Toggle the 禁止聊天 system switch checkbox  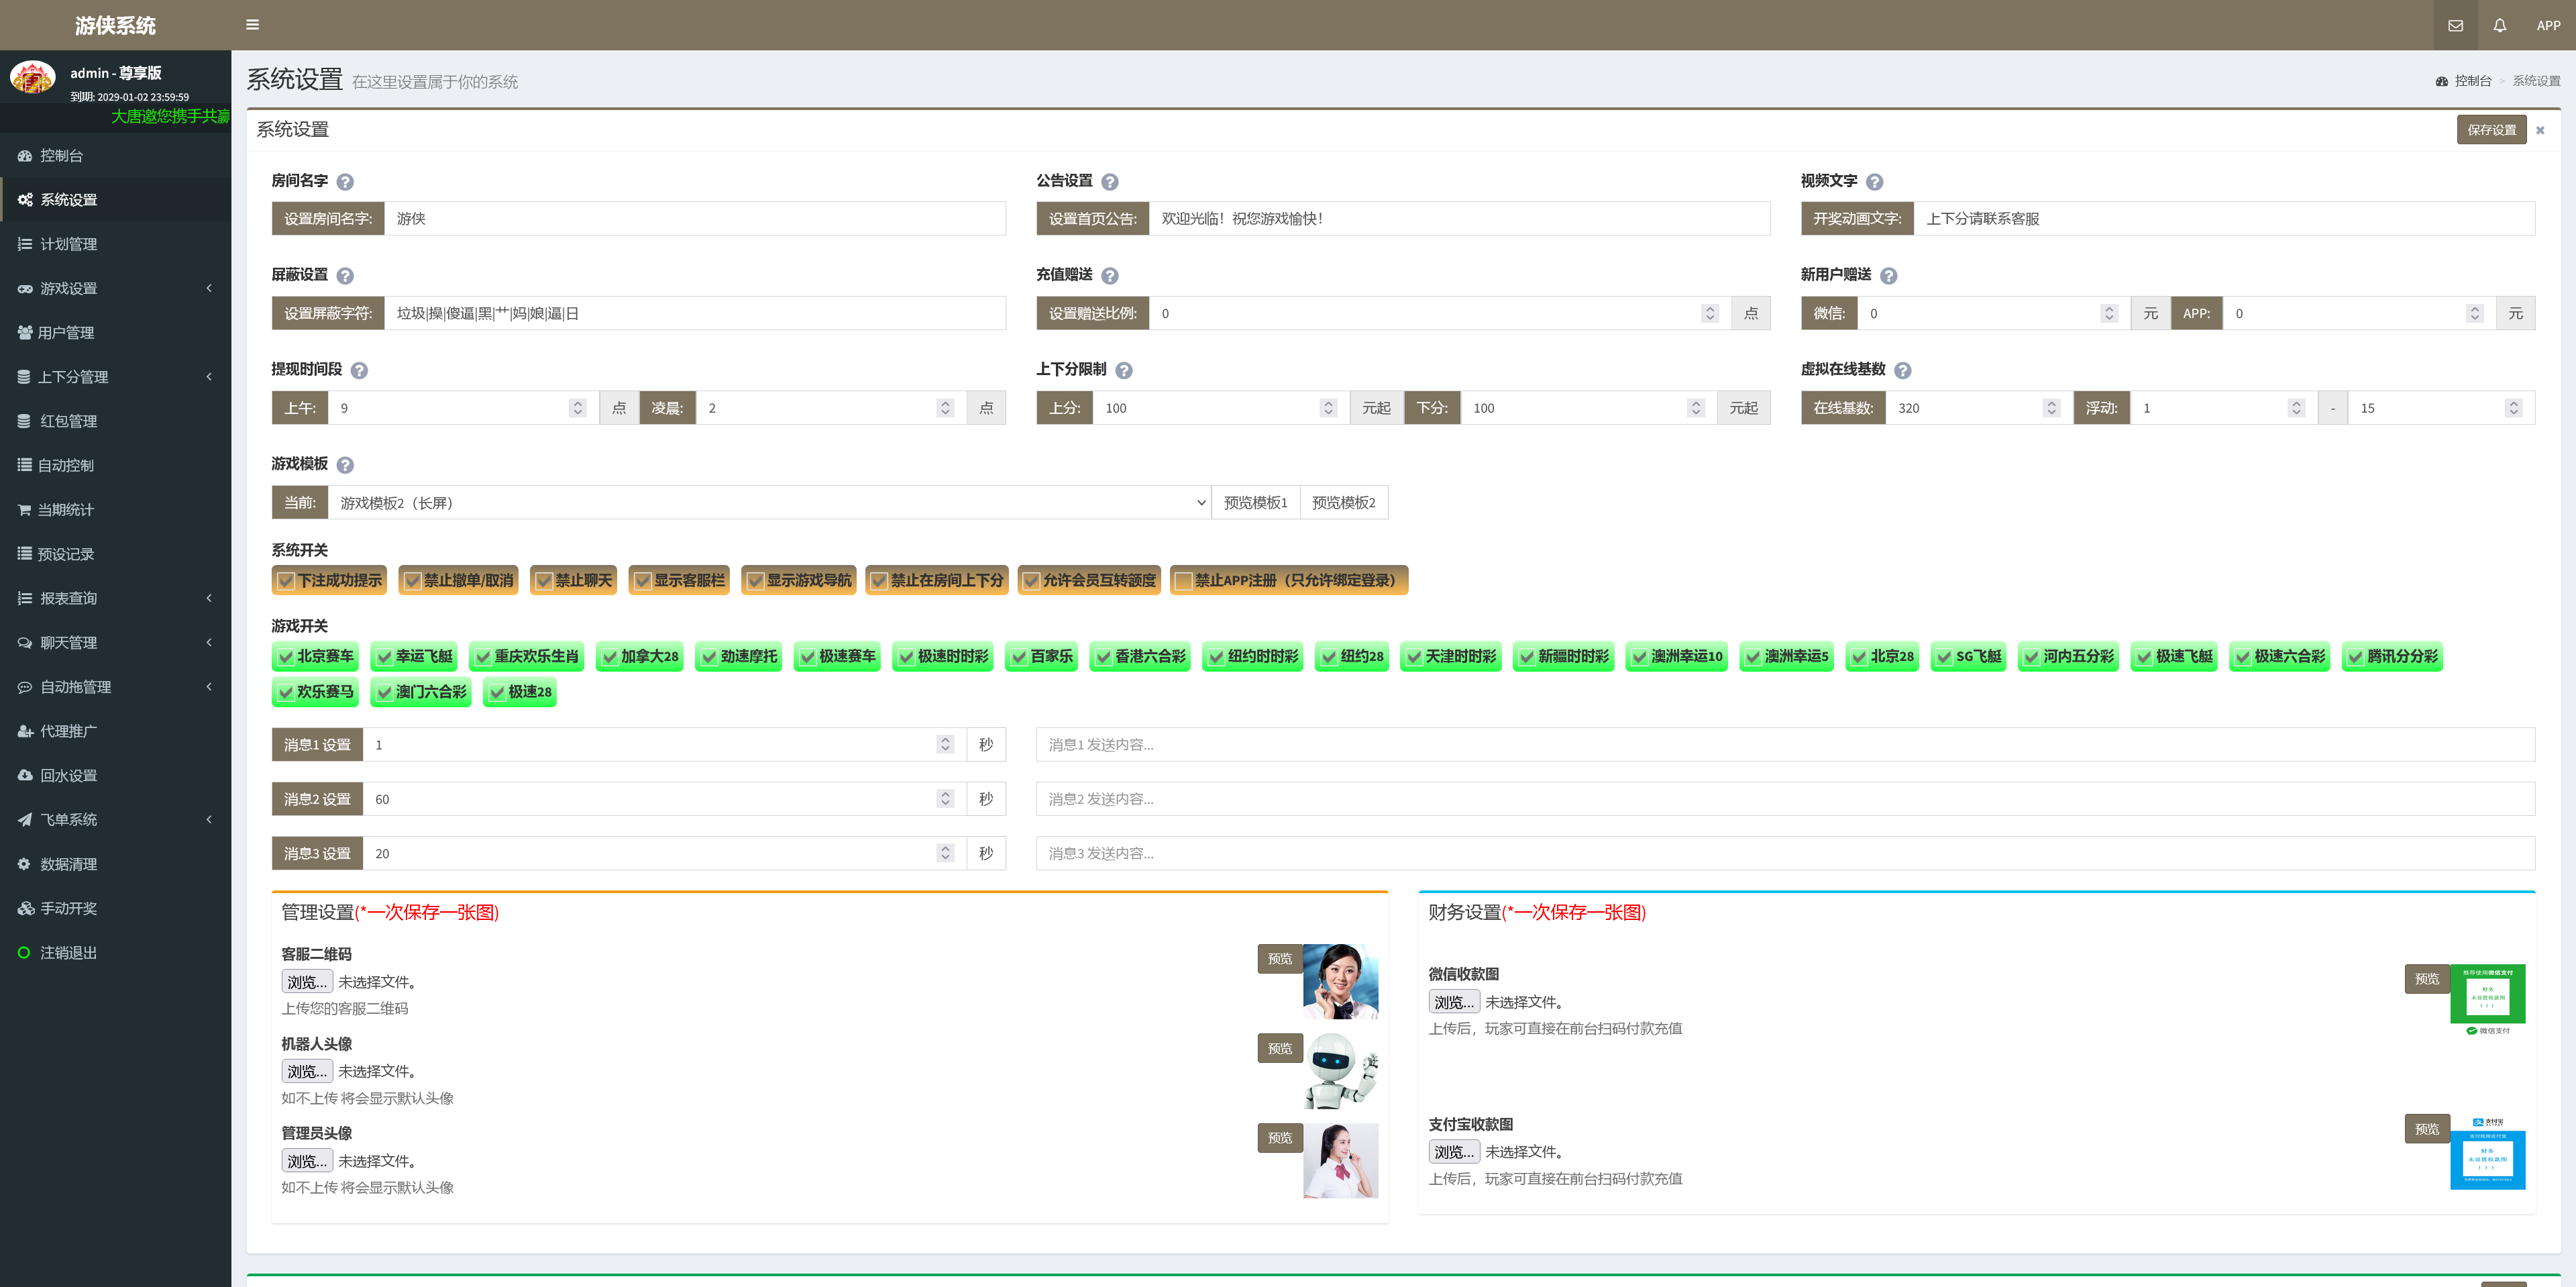click(x=544, y=581)
